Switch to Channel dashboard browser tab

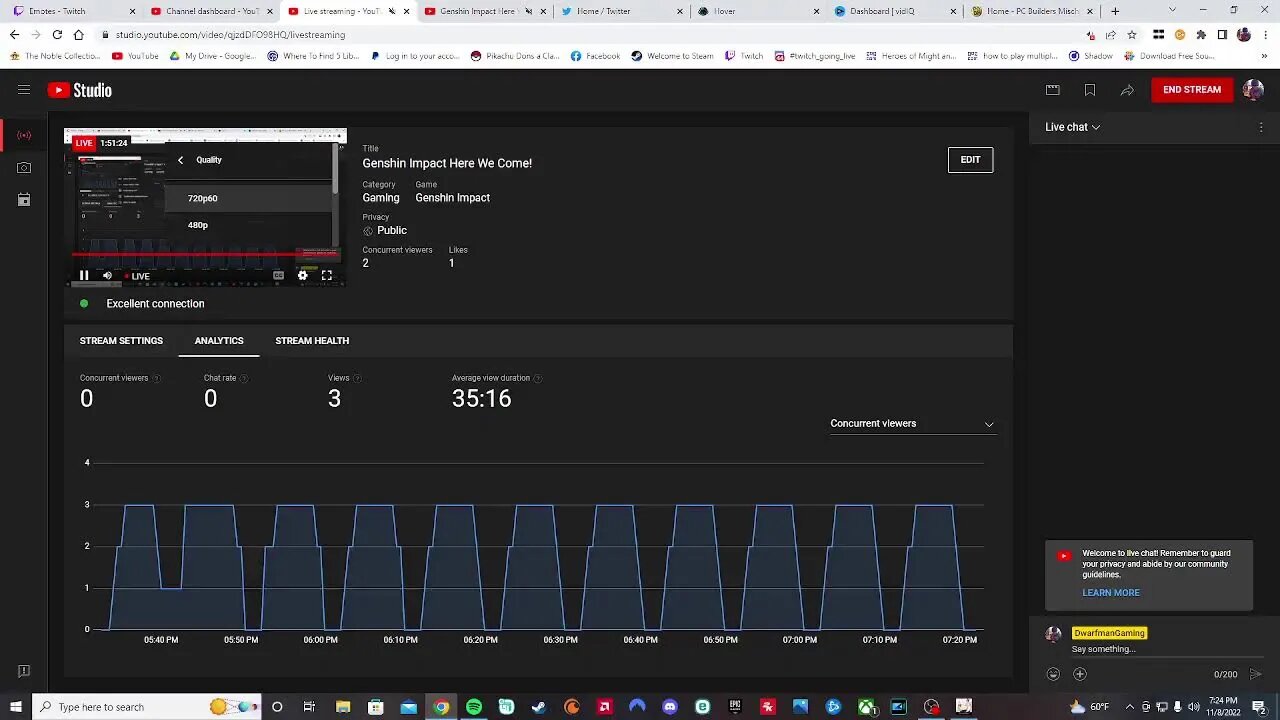pyautogui.click(x=210, y=11)
